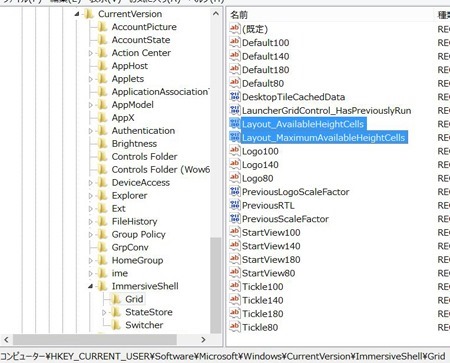Select the Layout_AvailableHeightCells entry
The width and height of the screenshot is (450, 363).
[x=303, y=124]
